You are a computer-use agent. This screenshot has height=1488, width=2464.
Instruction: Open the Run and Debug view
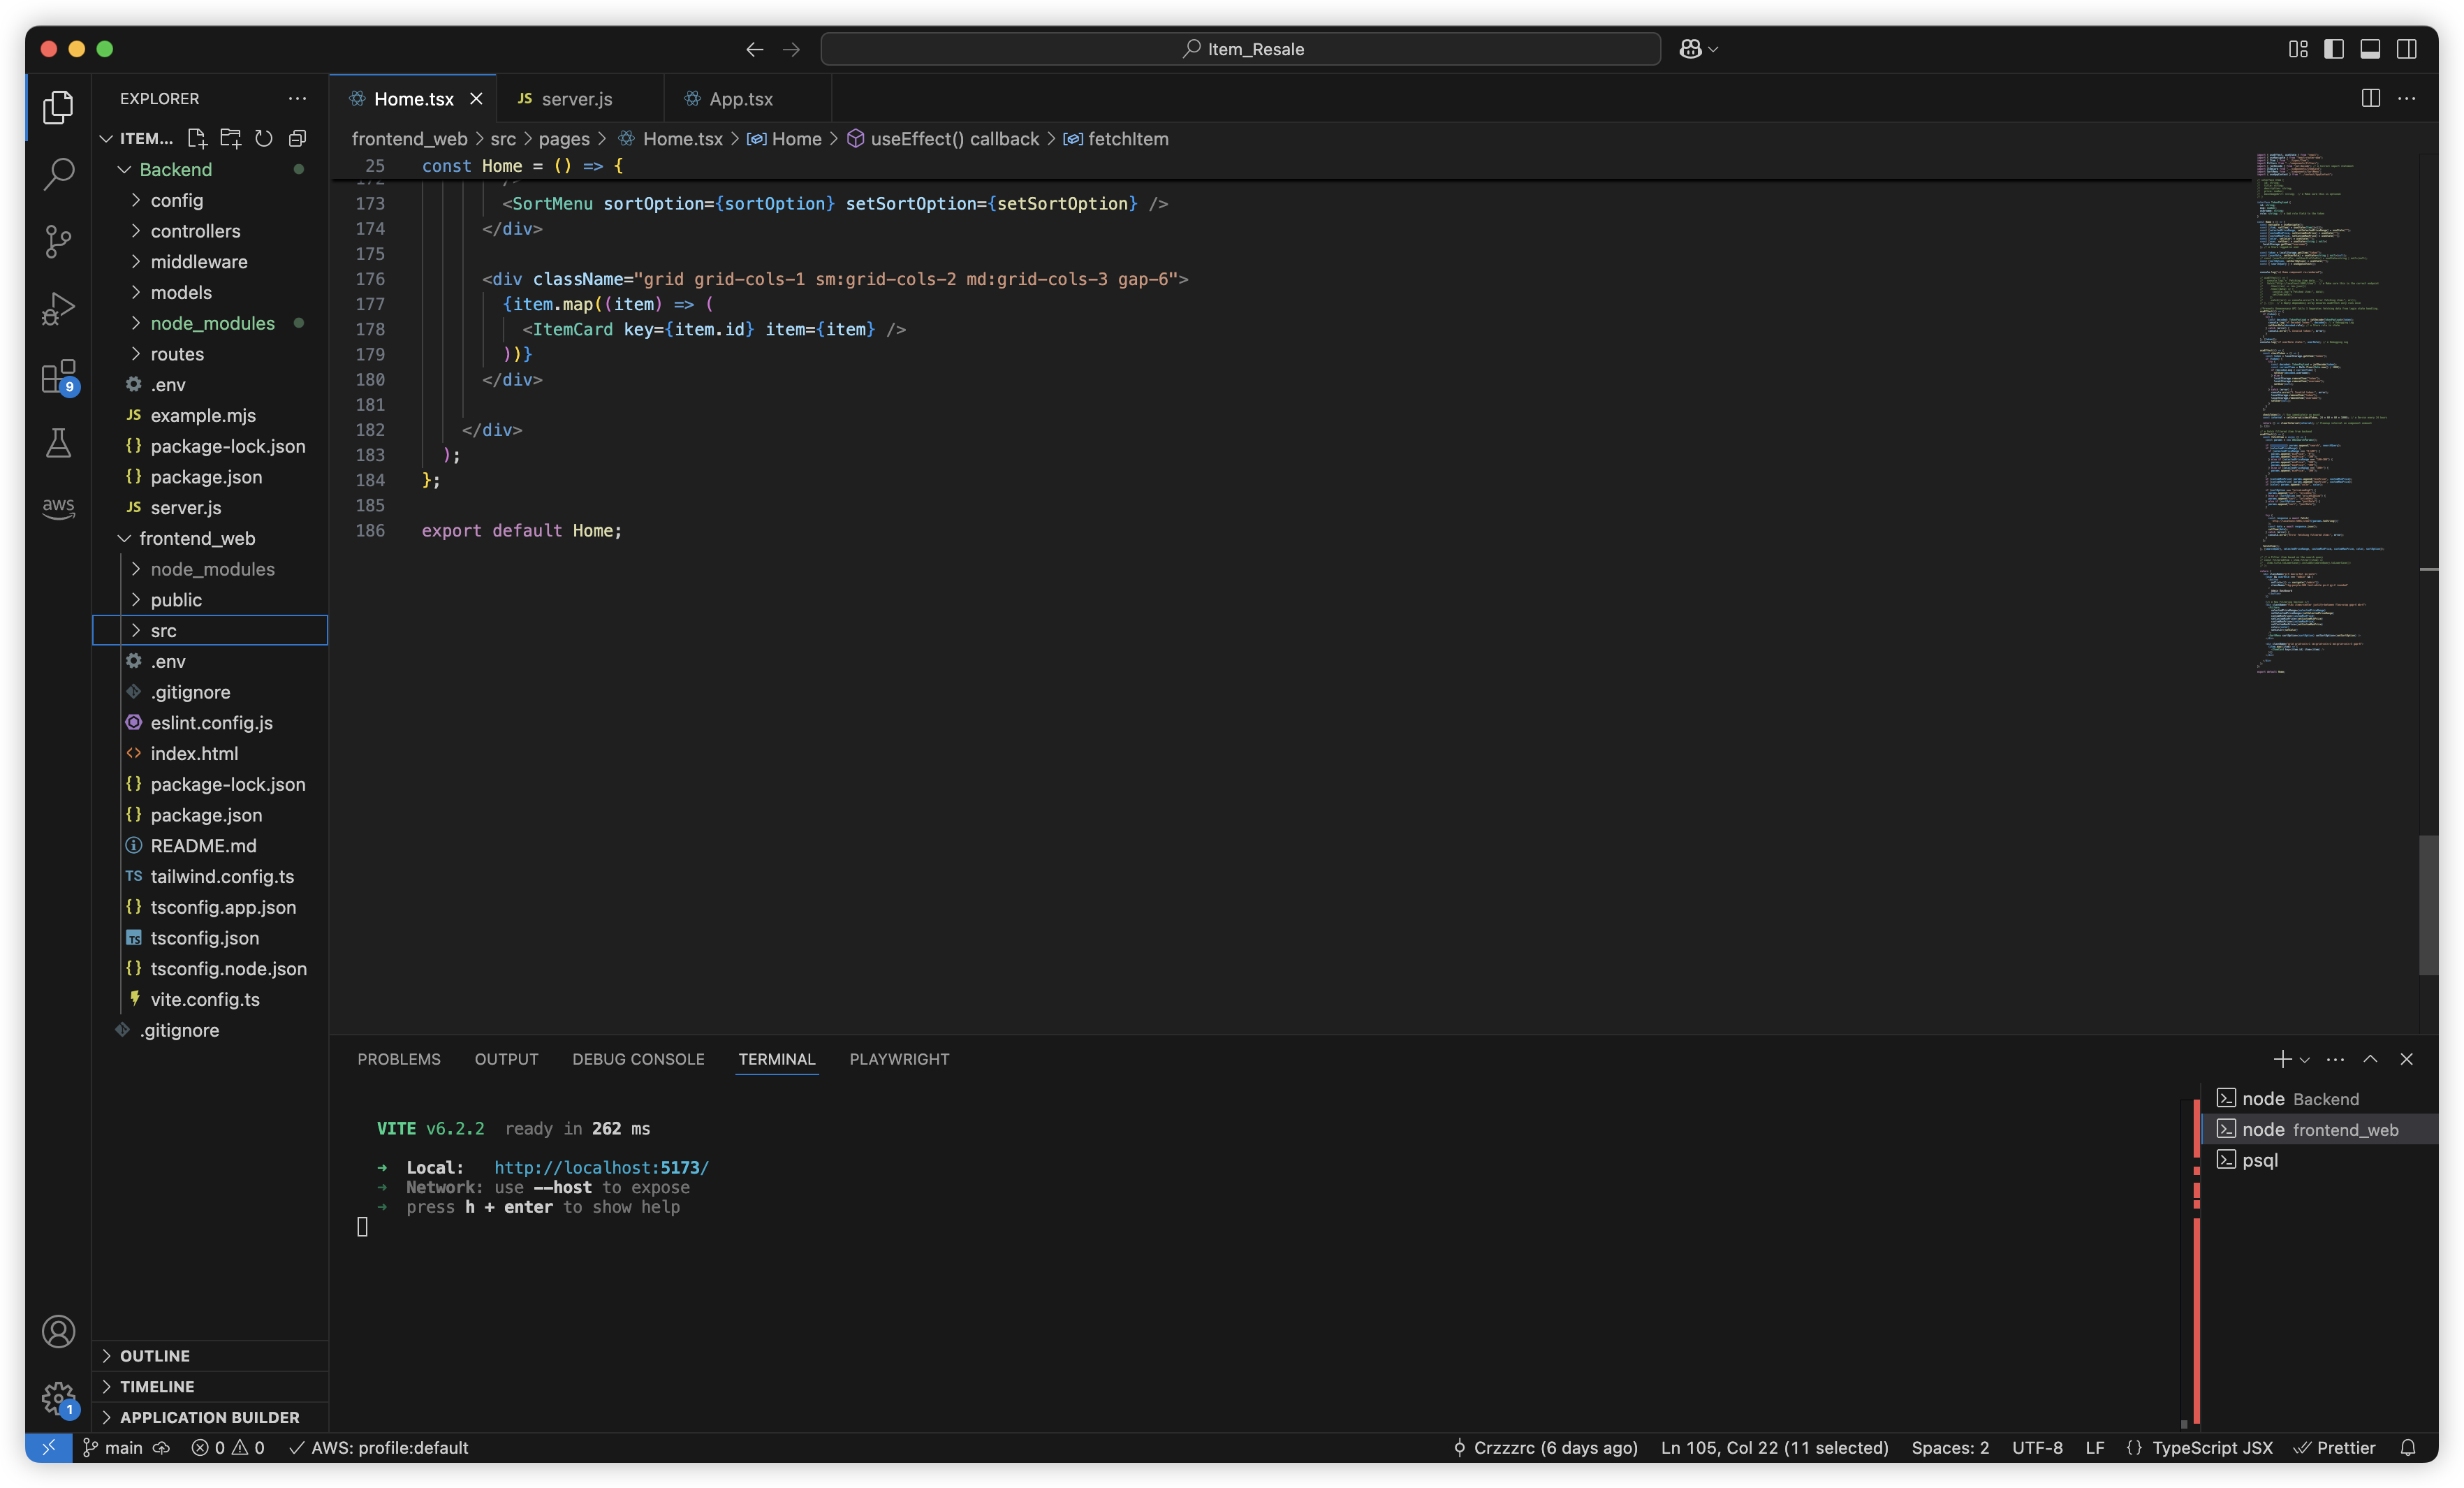(58, 308)
